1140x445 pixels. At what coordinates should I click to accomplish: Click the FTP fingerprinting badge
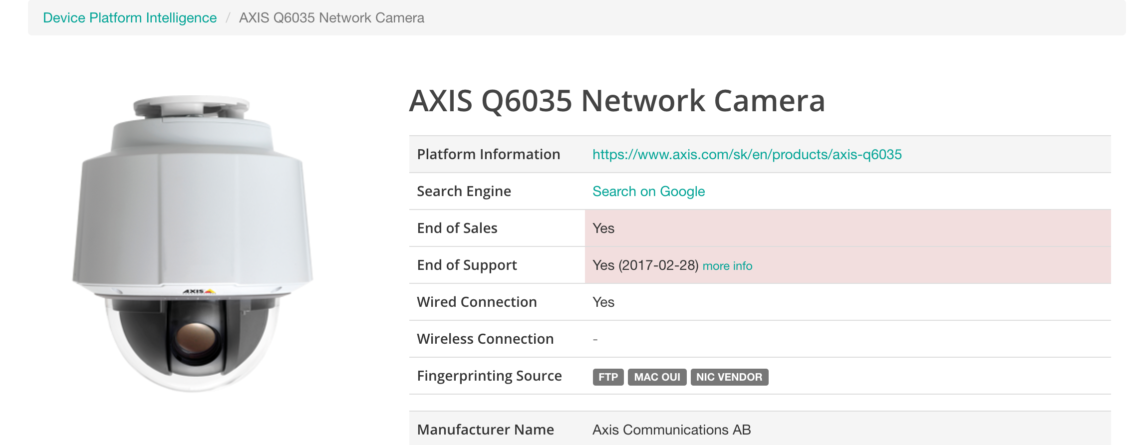(608, 377)
